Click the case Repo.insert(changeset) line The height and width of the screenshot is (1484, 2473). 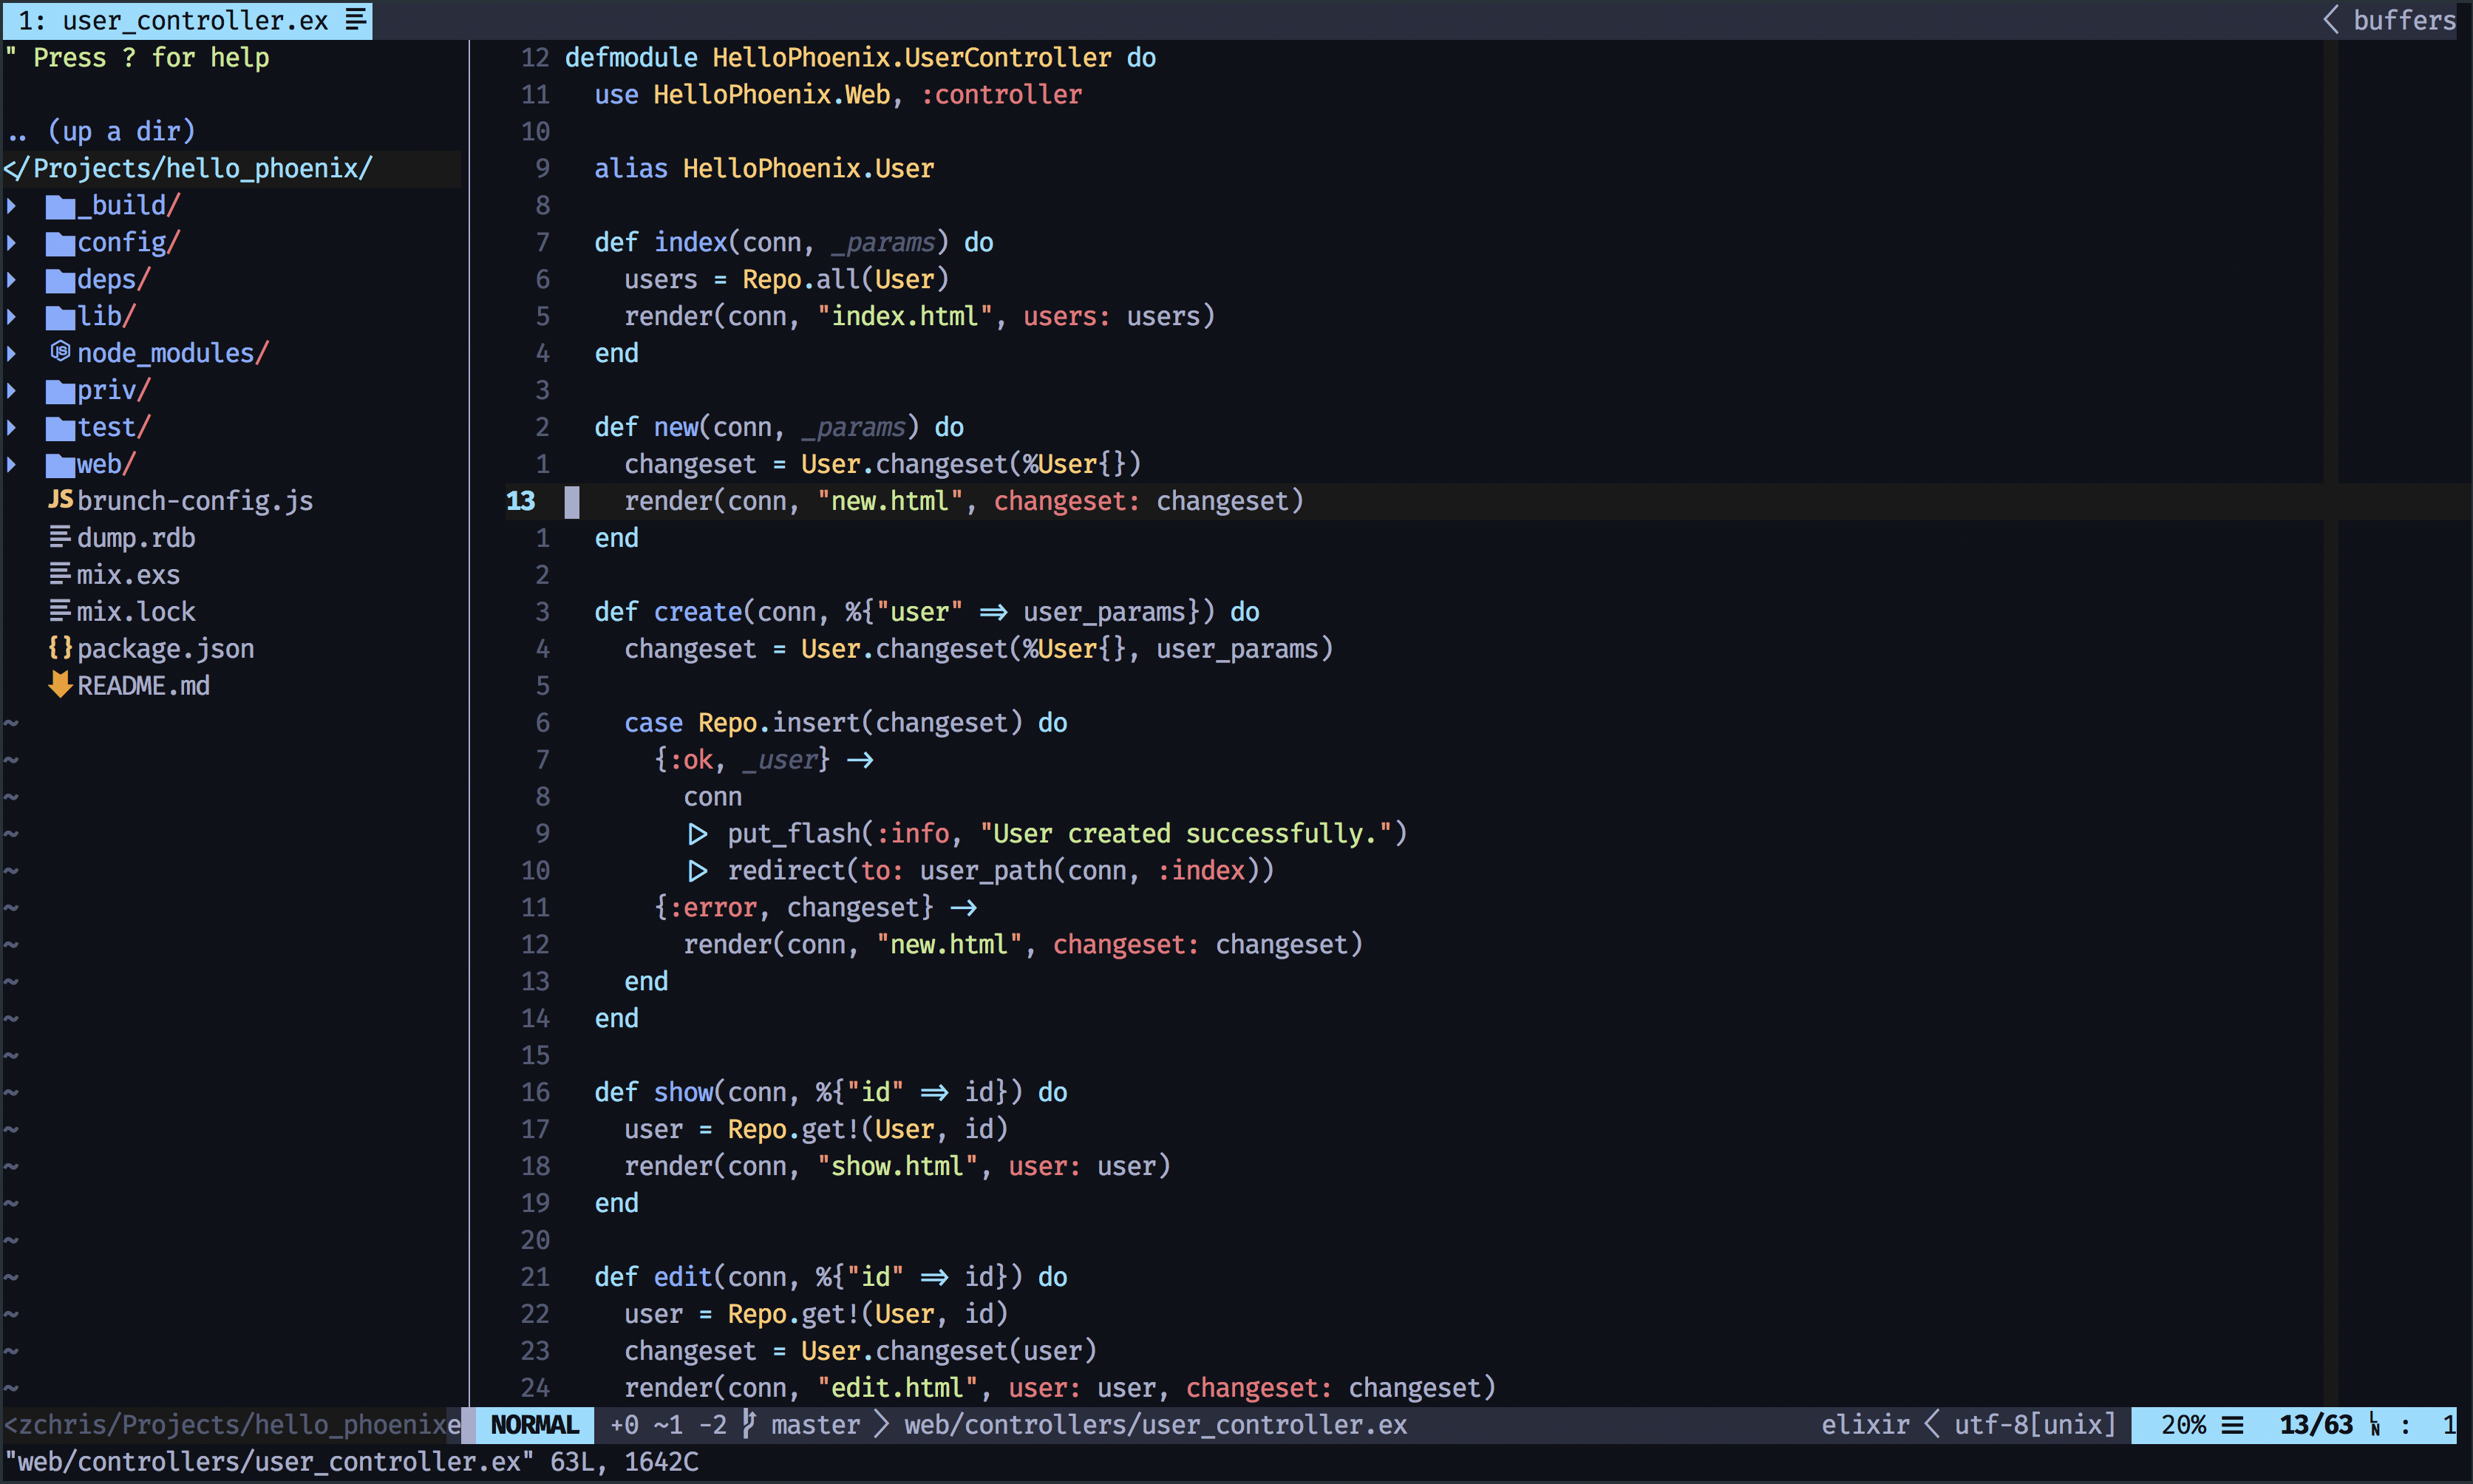tap(846, 723)
